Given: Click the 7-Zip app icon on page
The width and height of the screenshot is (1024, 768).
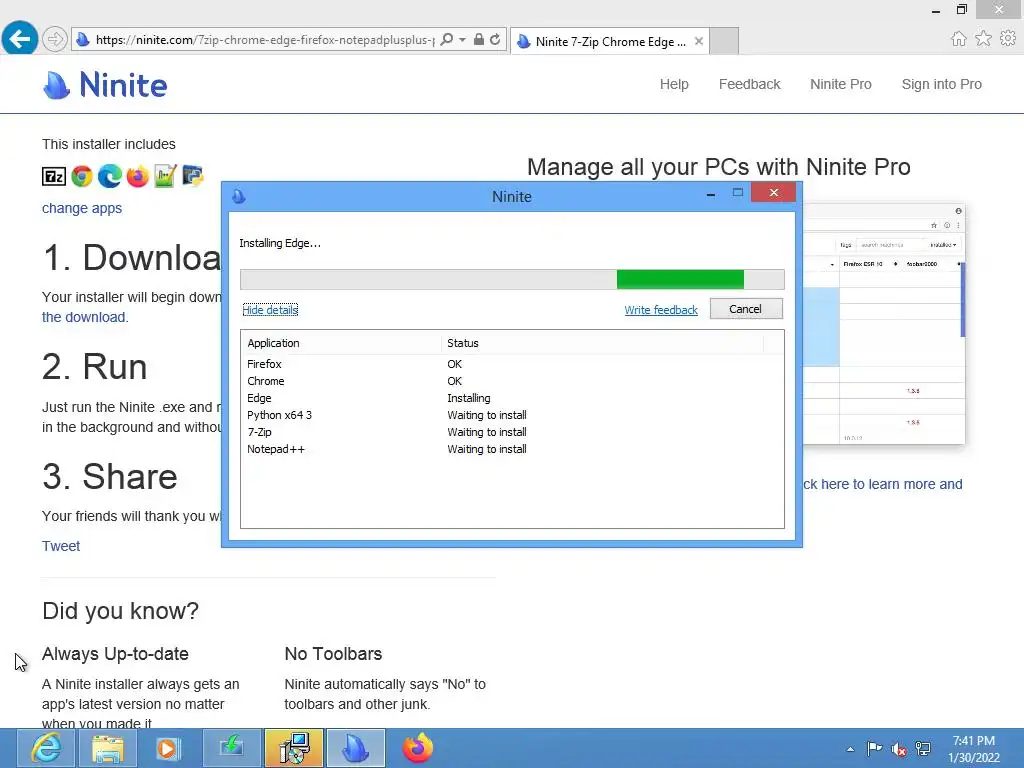Looking at the screenshot, I should [x=54, y=176].
